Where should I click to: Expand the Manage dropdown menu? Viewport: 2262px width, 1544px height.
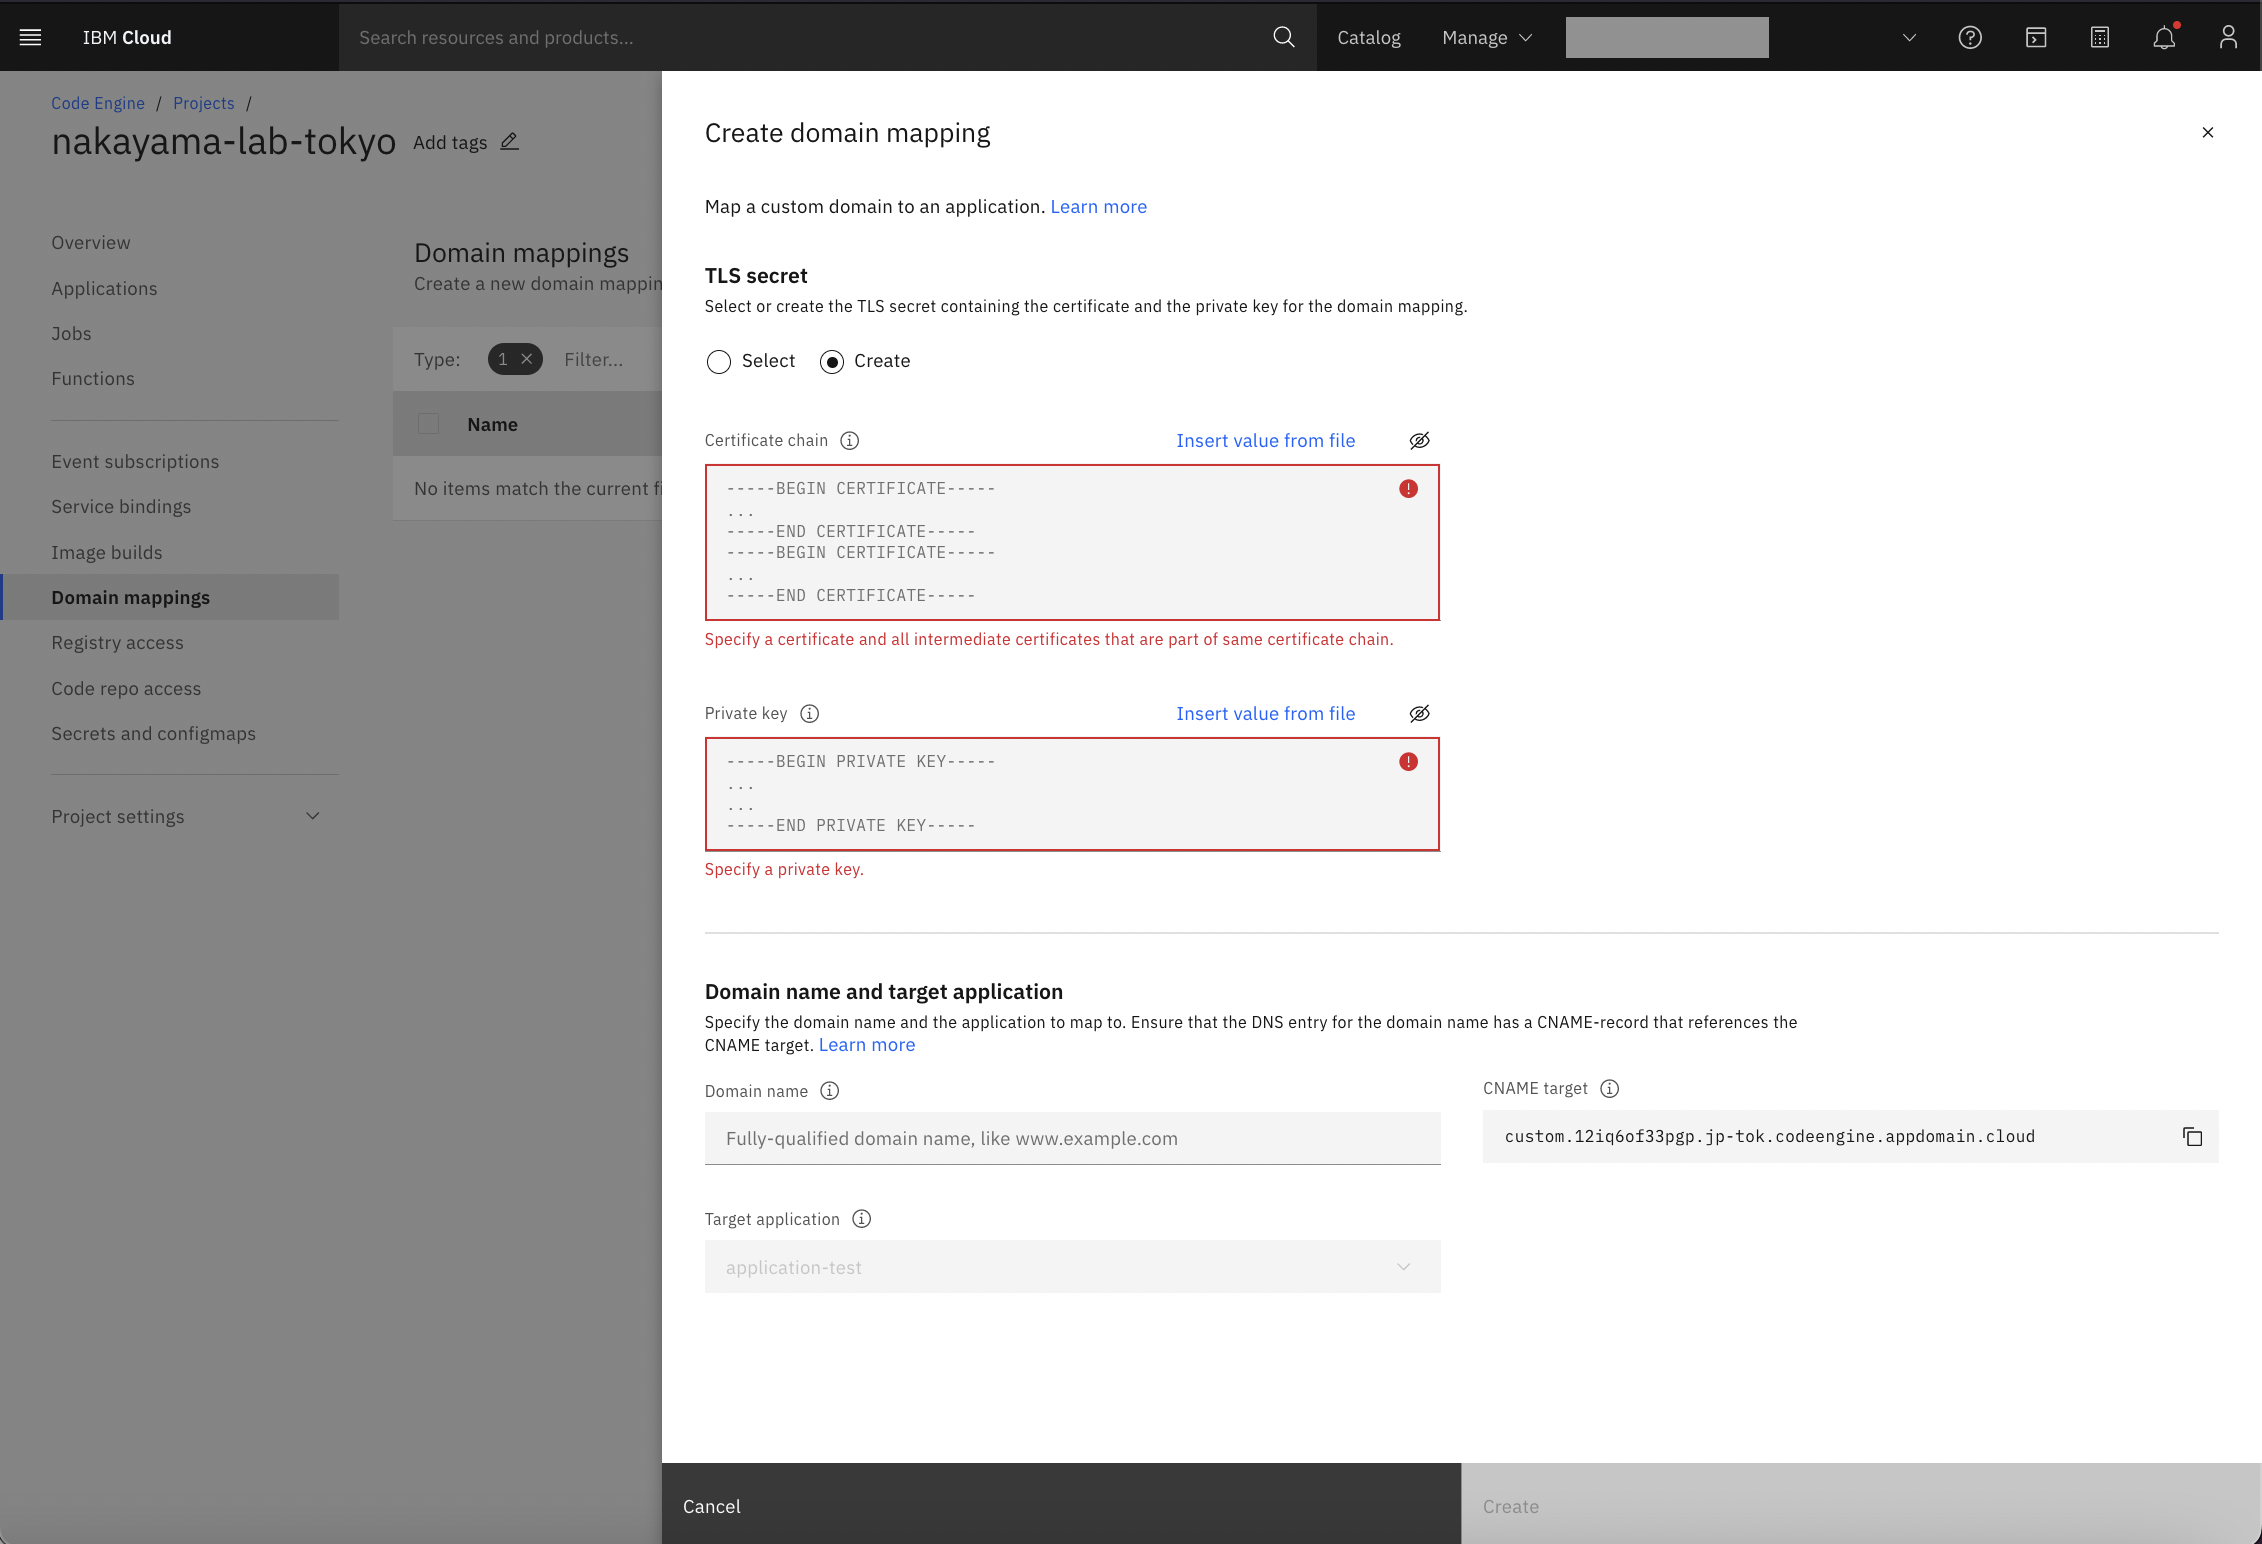1487,37
